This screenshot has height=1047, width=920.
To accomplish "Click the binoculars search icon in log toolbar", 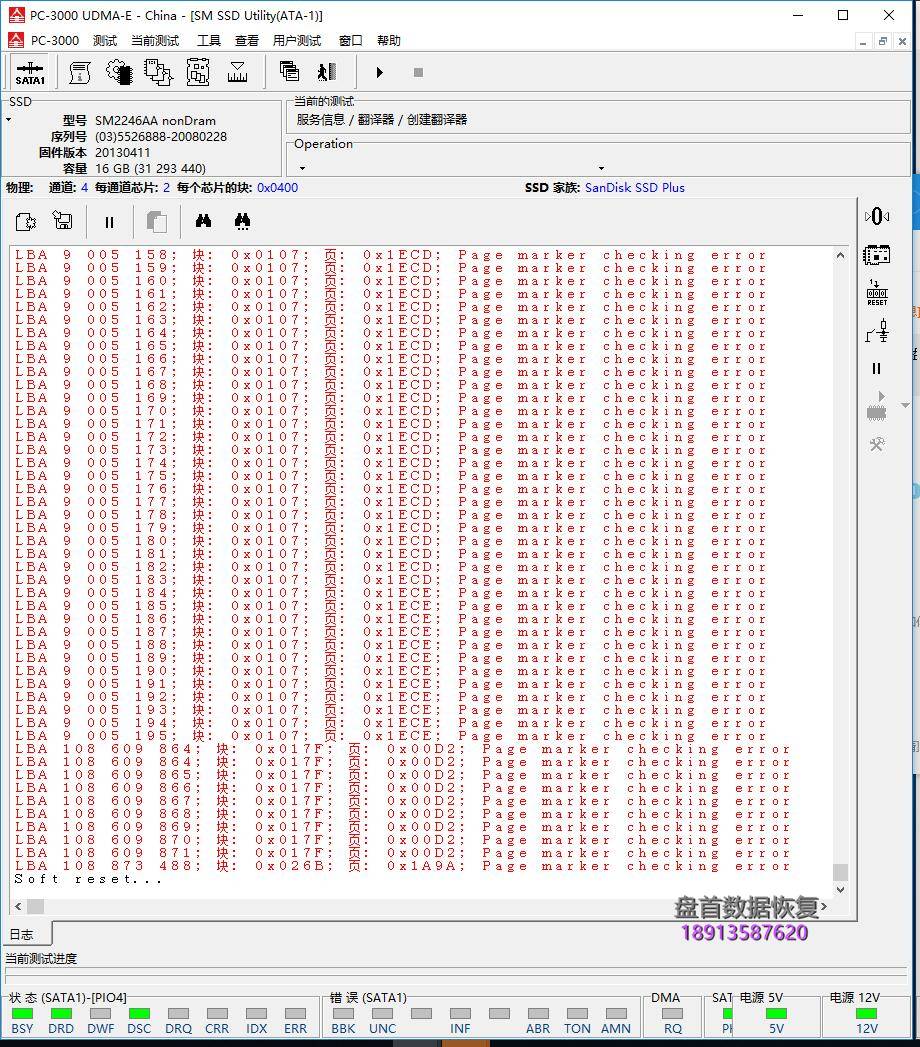I will [203, 222].
